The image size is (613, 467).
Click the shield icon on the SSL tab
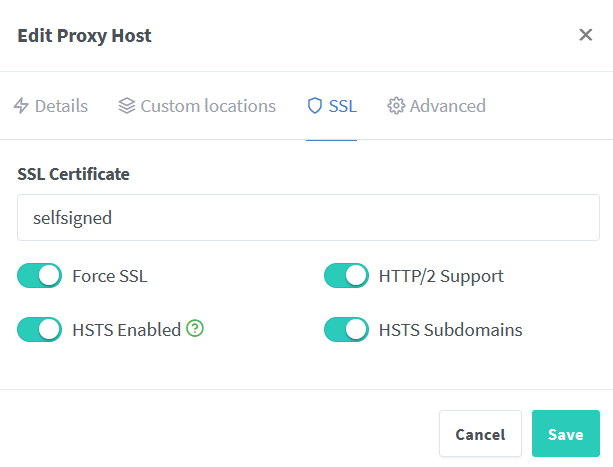[x=315, y=106]
